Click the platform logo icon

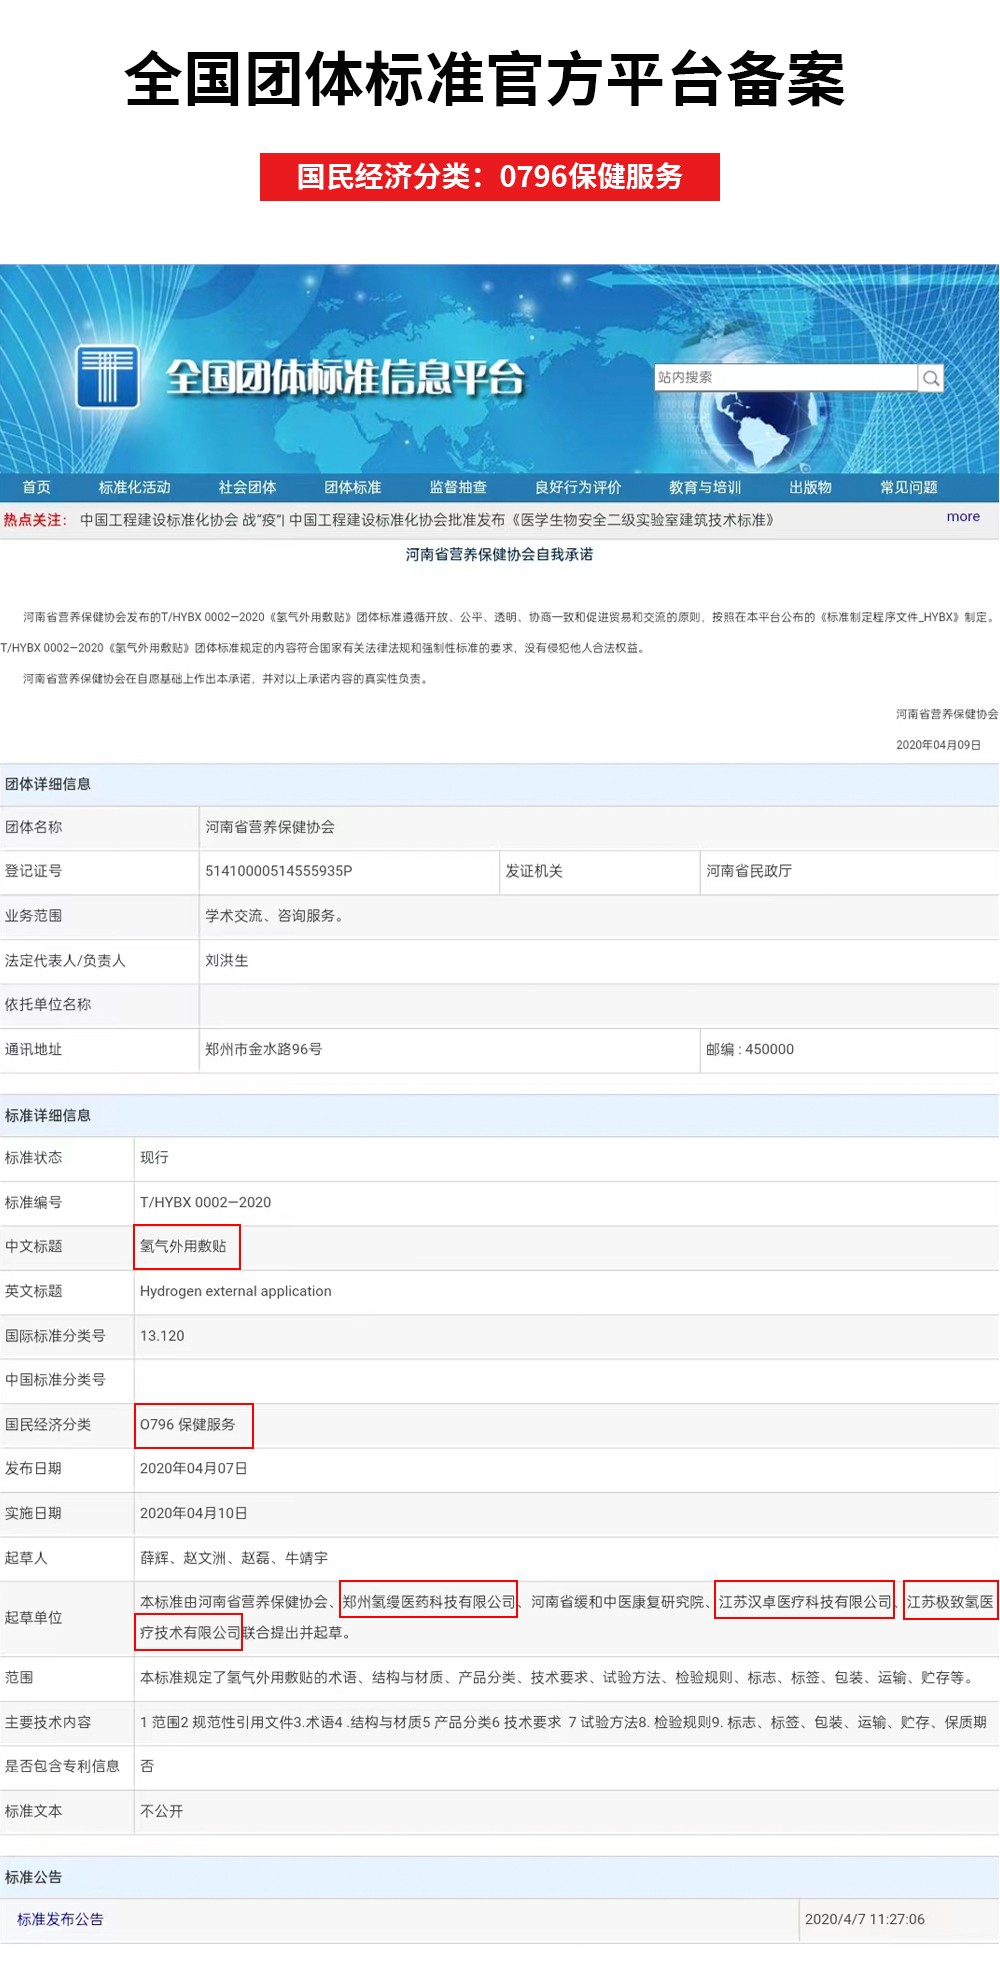pyautogui.click(x=107, y=376)
